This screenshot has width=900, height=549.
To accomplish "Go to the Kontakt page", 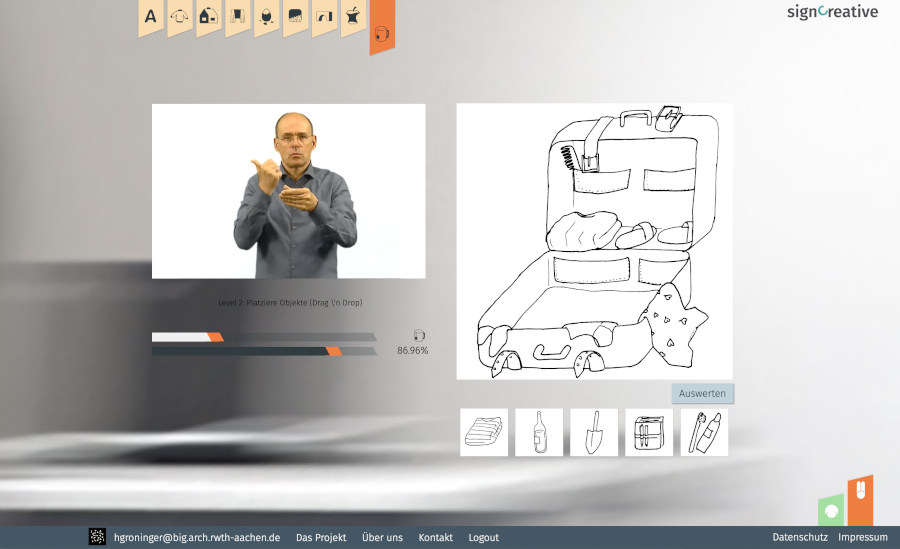I will [x=435, y=538].
